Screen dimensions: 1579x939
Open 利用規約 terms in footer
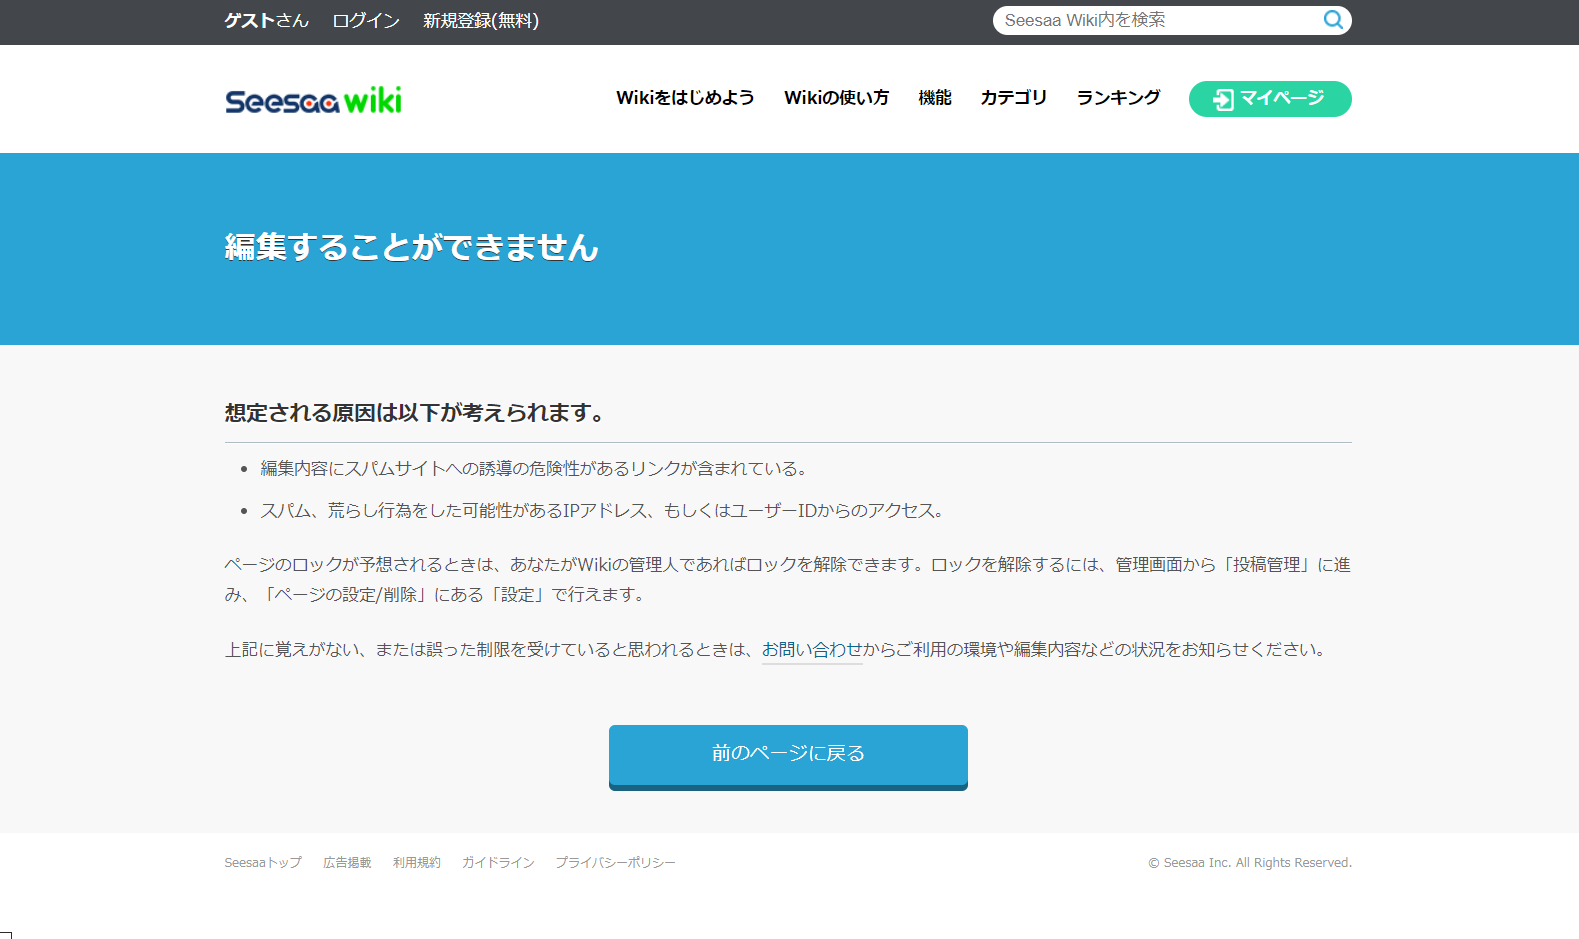coord(416,863)
